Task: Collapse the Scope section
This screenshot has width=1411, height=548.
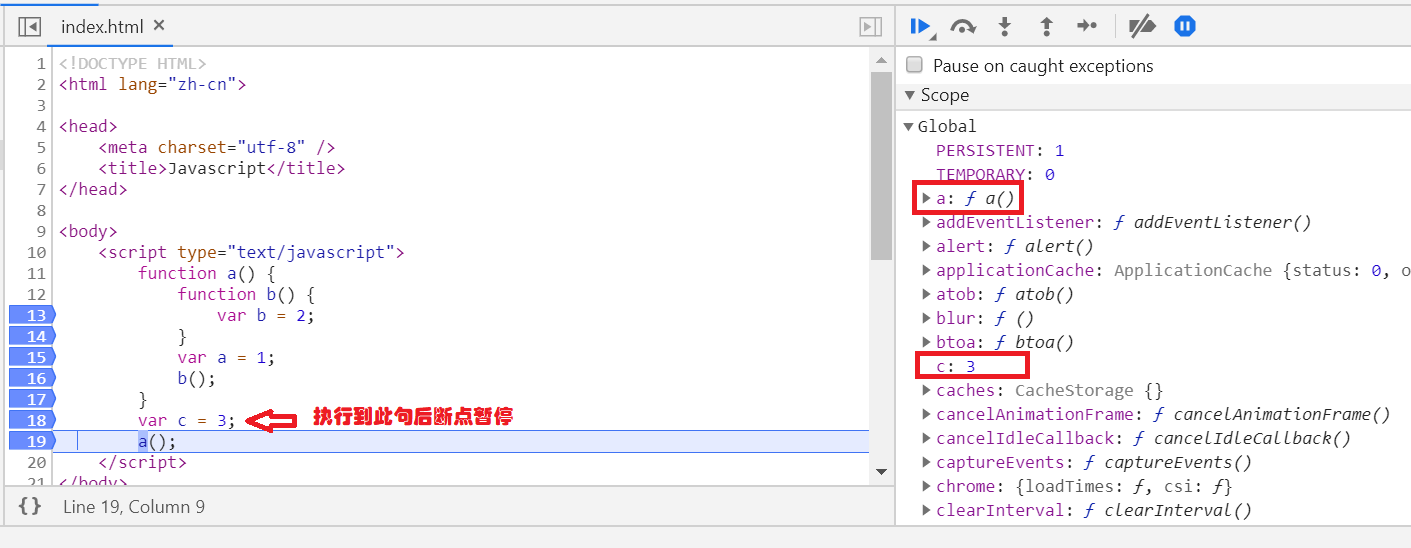Action: coord(910,95)
